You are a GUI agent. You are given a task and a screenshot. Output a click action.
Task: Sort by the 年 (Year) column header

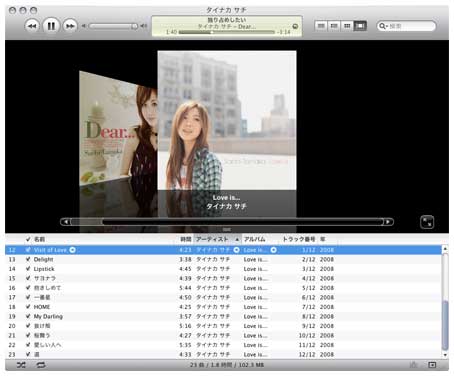[x=323, y=239]
